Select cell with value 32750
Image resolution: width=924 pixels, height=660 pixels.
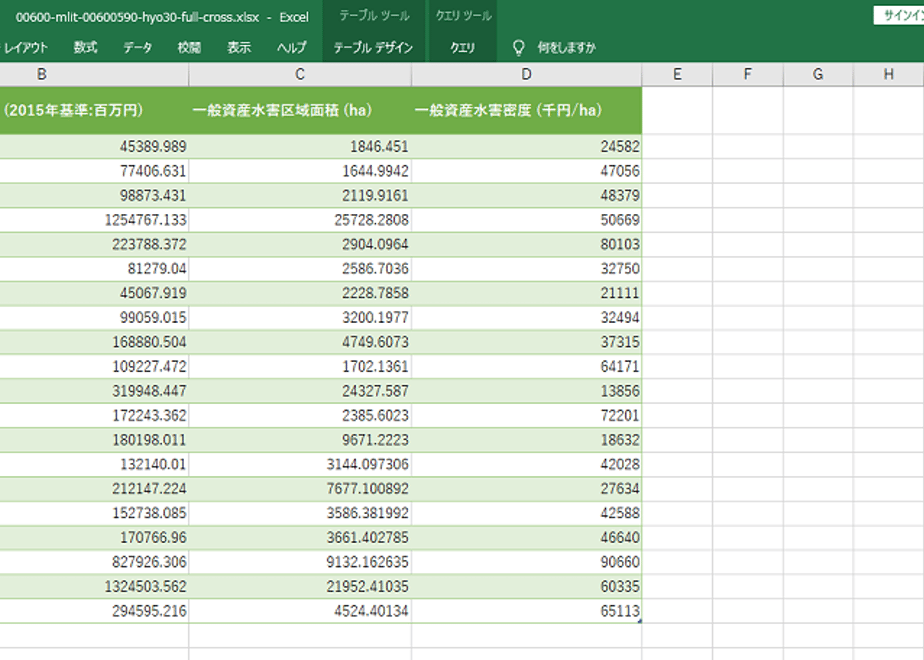point(526,269)
